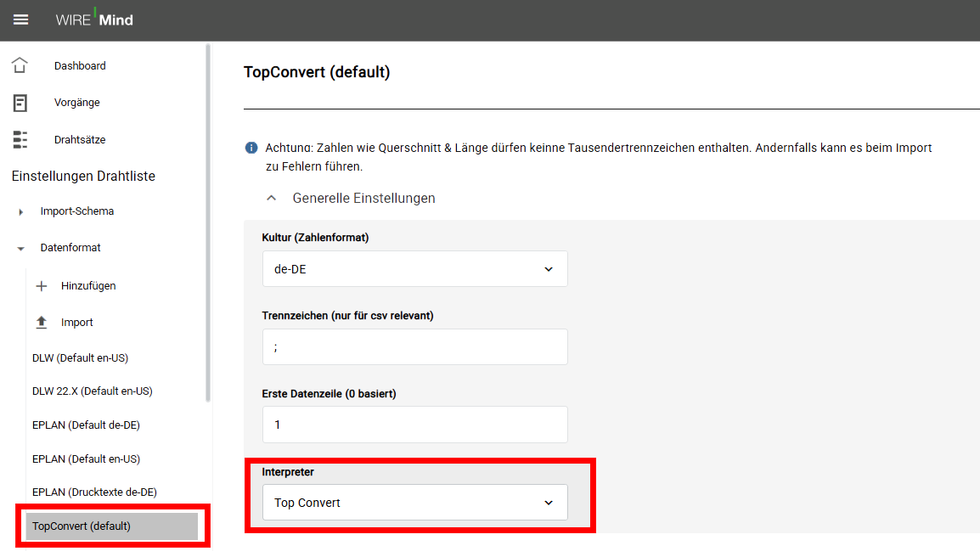Click the Drahtsätze list icon
The height and width of the screenshot is (551, 980).
point(19,140)
